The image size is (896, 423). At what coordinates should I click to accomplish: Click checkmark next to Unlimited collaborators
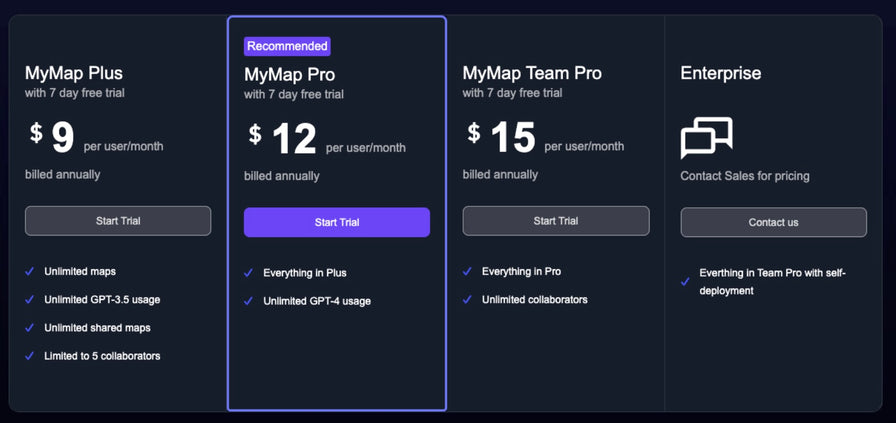(x=467, y=300)
